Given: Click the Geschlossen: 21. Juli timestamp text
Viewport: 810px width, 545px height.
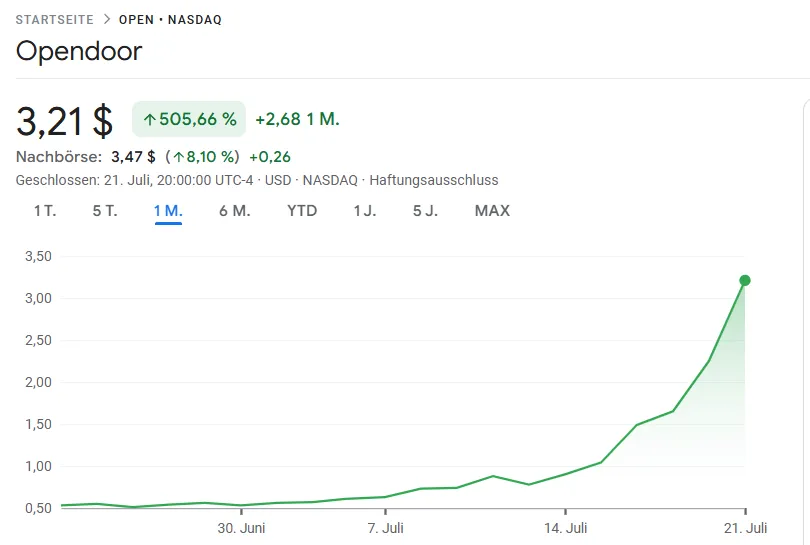Looking at the screenshot, I should 134,180.
